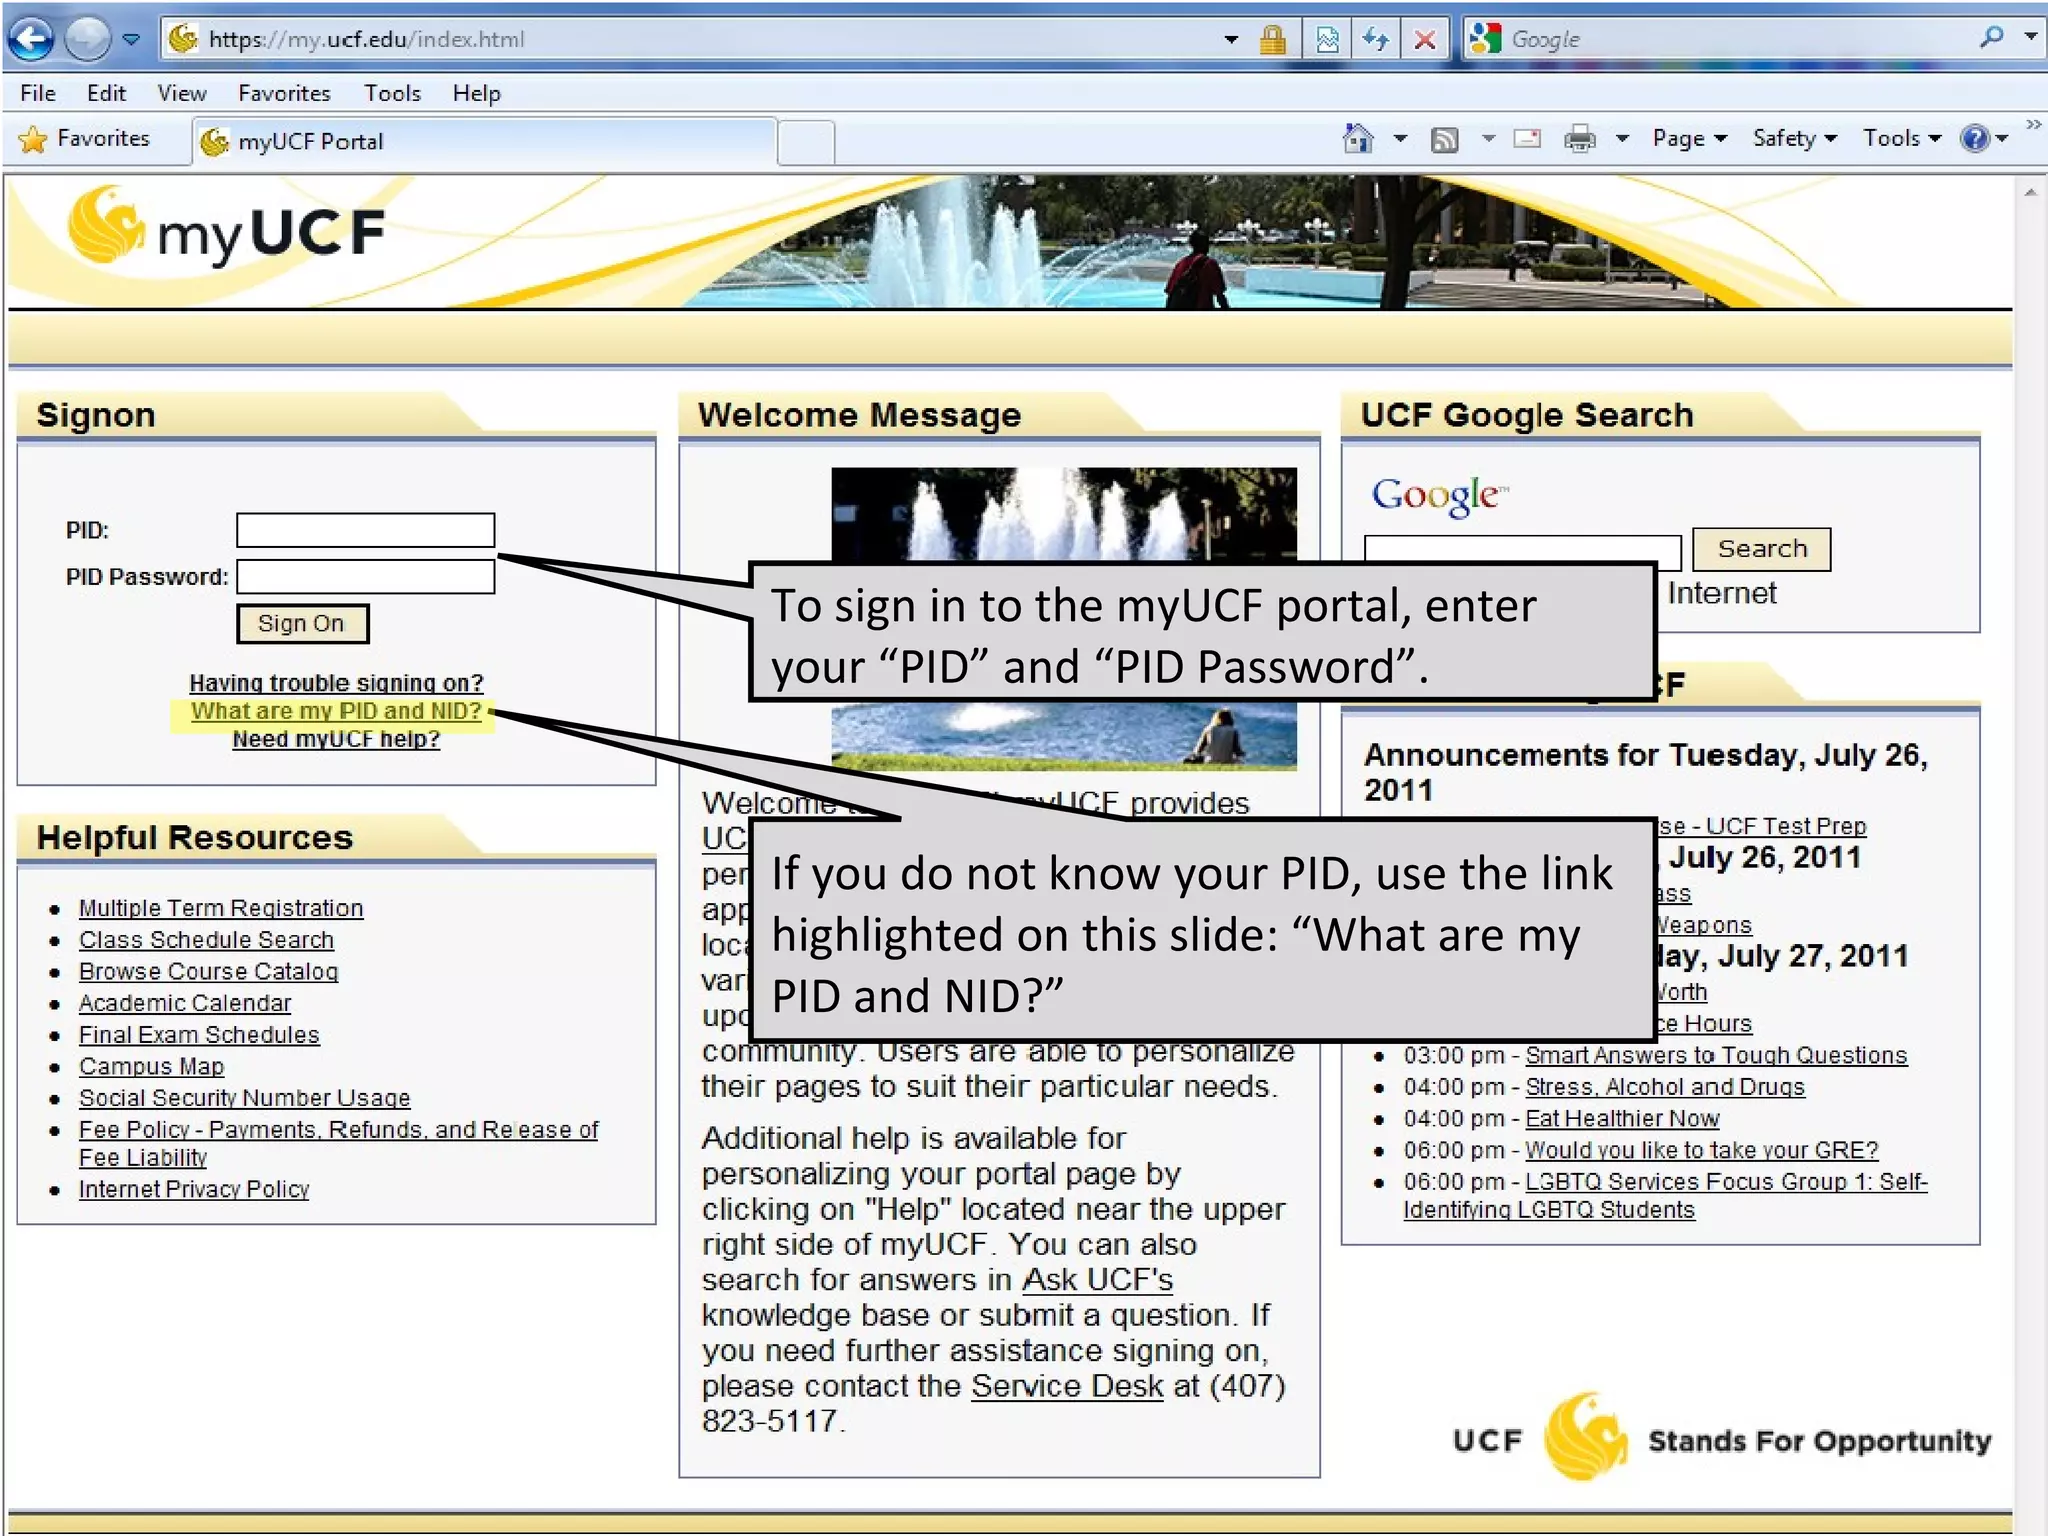Open the Edit menu

click(106, 93)
